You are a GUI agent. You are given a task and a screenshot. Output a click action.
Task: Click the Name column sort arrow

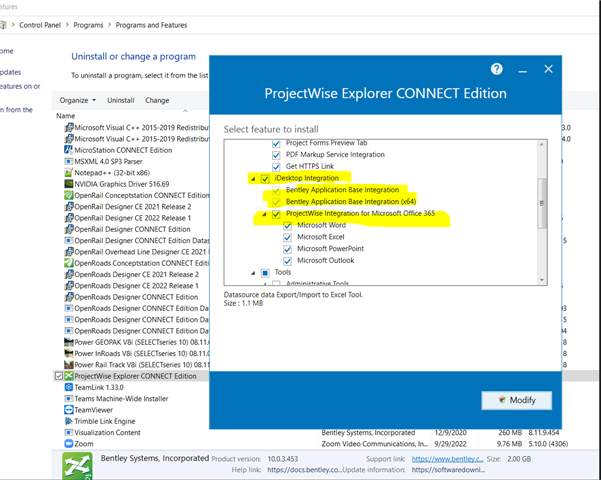(186, 111)
